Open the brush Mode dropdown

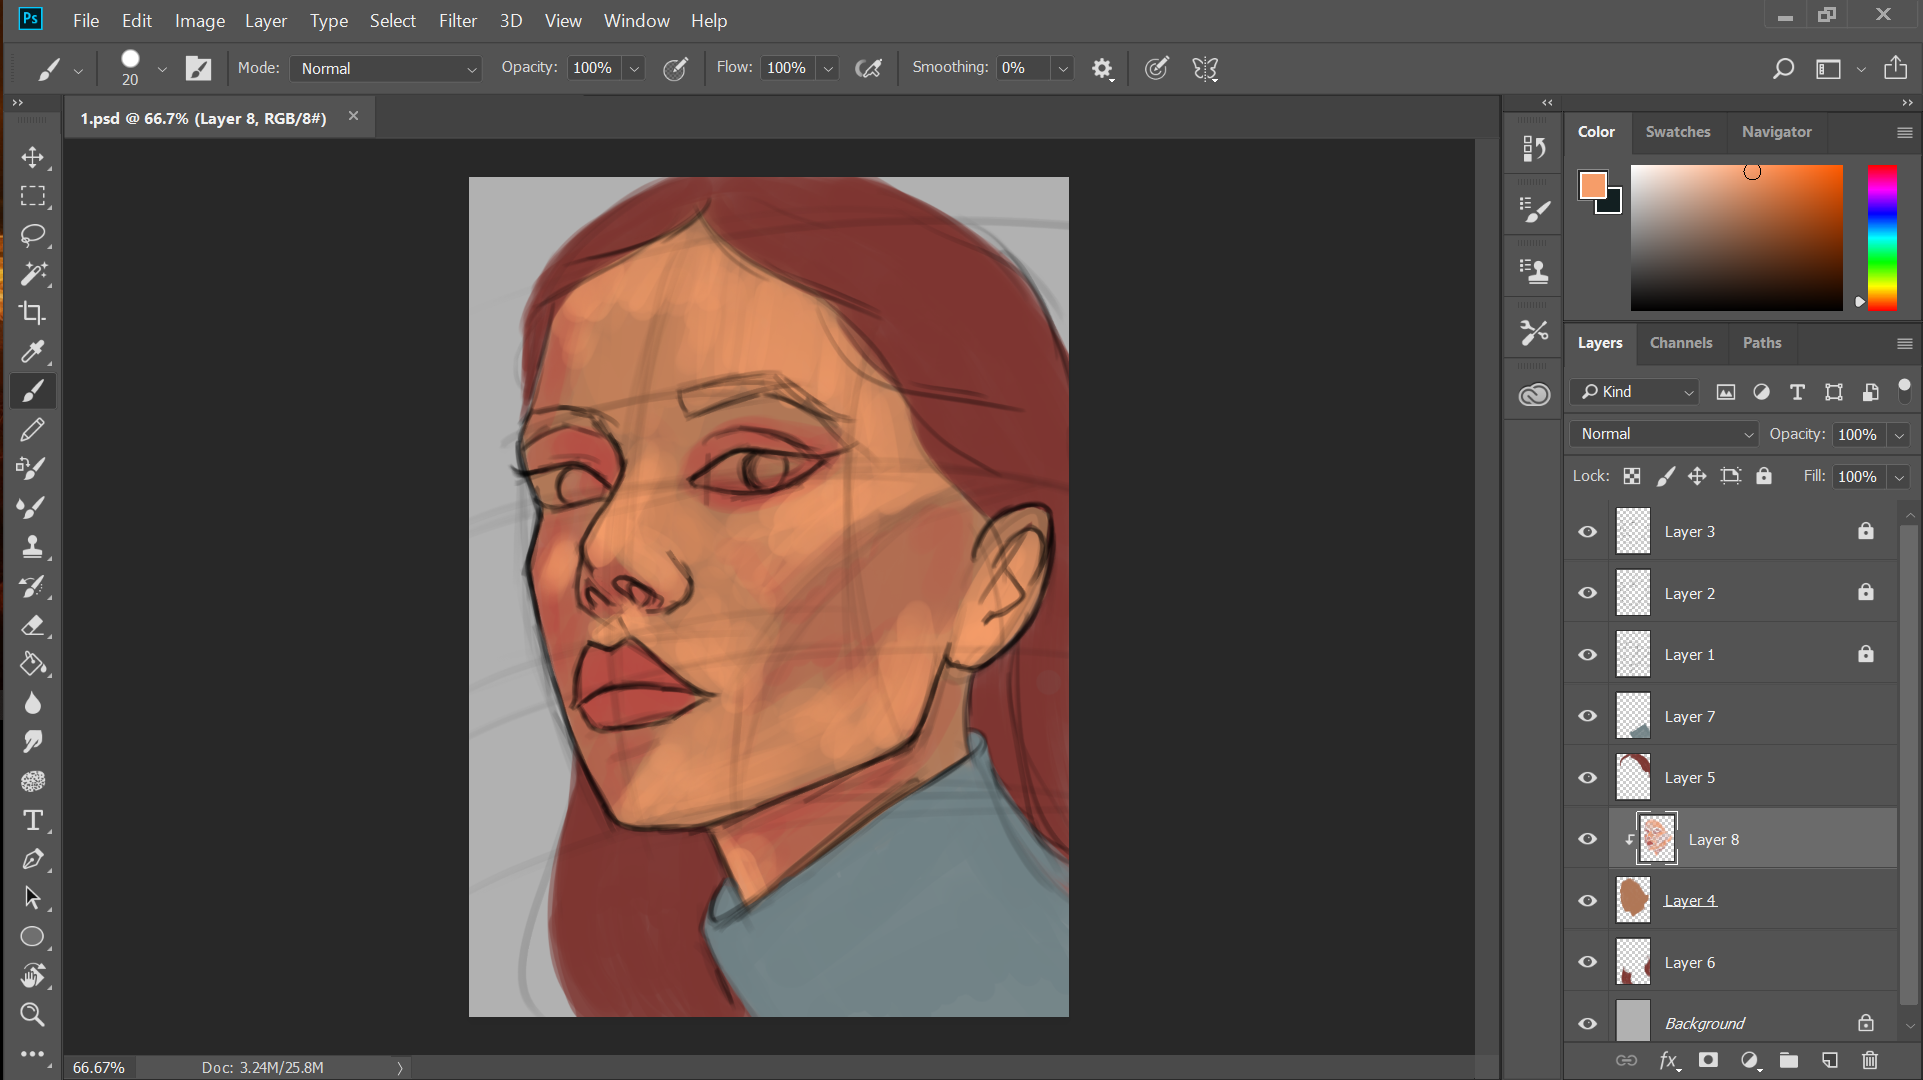[x=386, y=68]
